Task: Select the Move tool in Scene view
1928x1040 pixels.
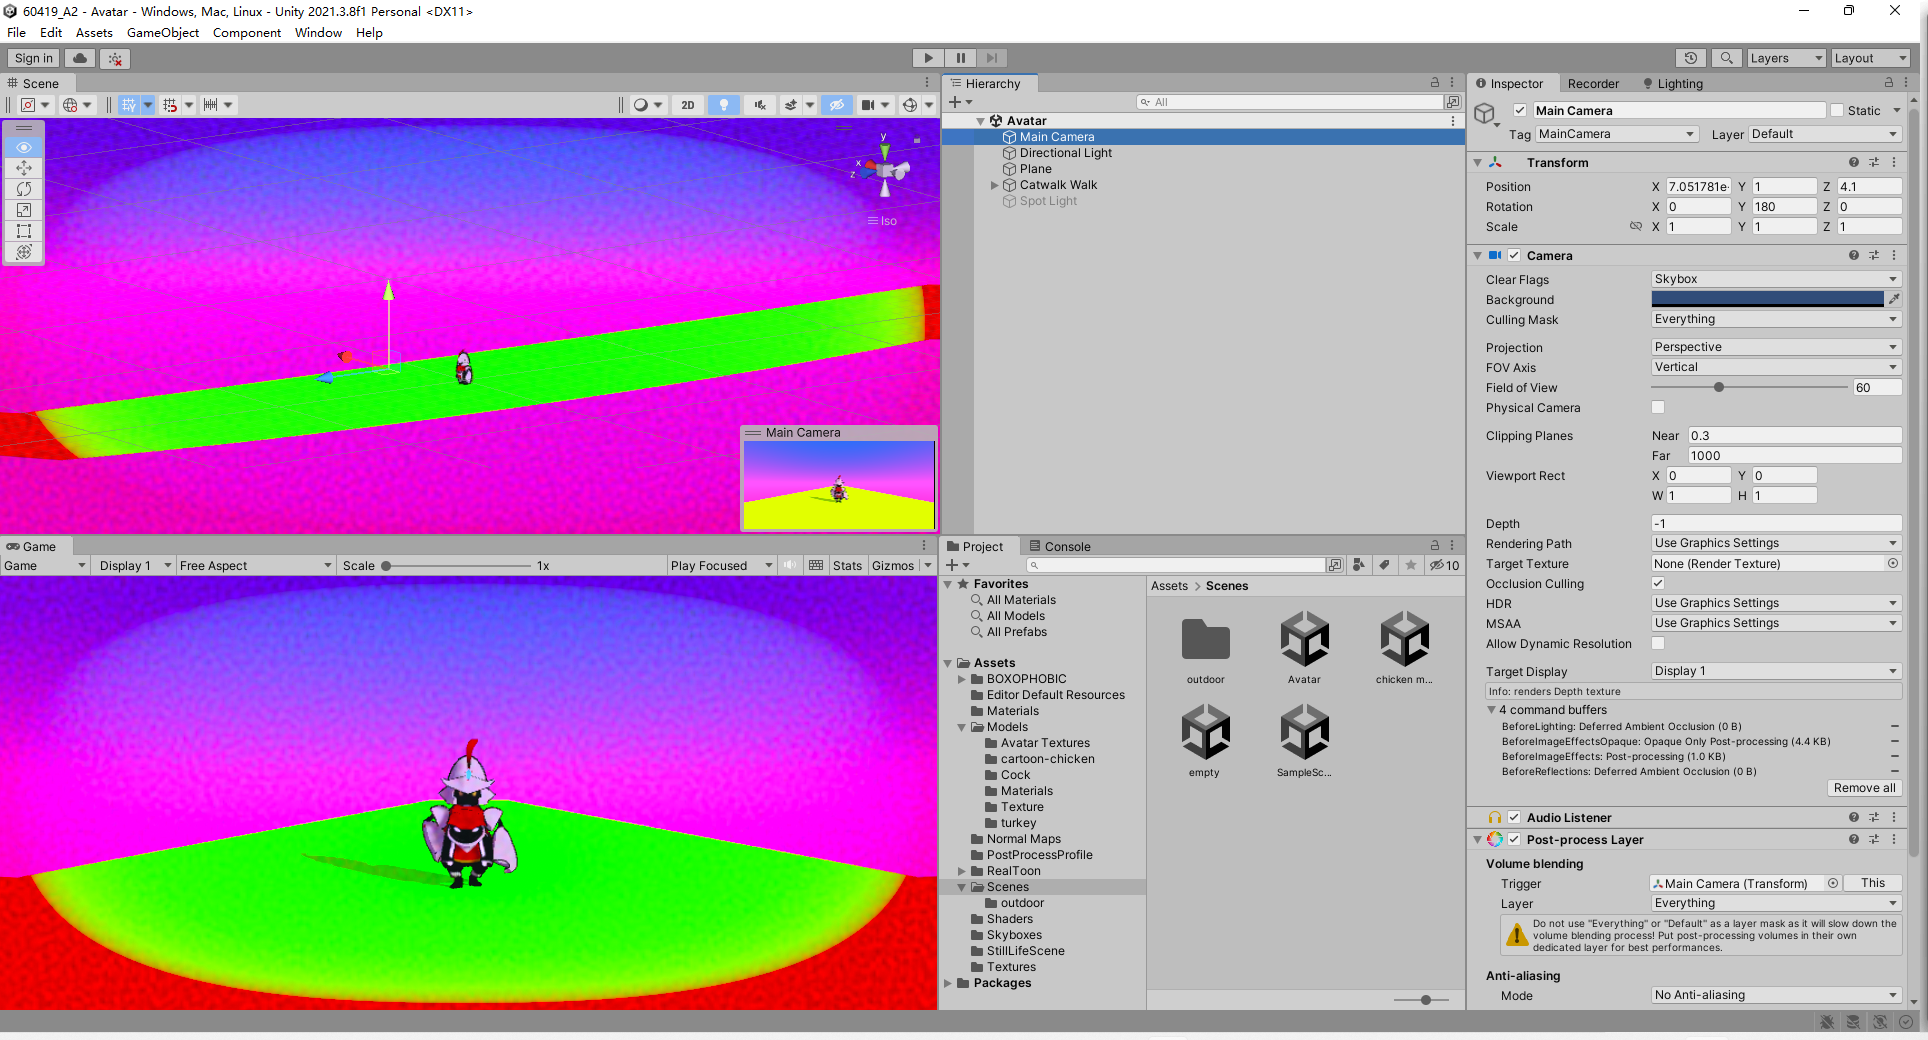Action: pos(24,168)
